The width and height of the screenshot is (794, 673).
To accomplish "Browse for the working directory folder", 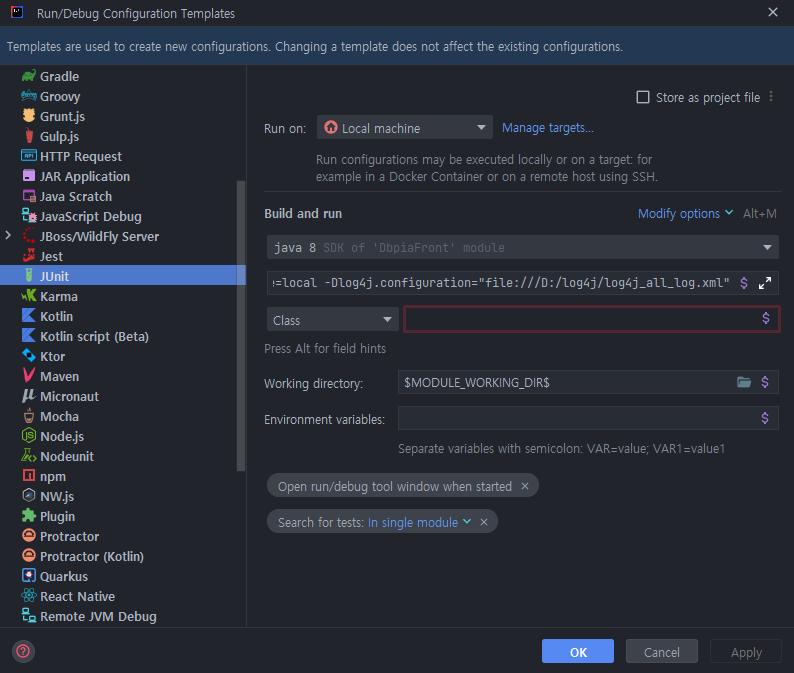I will pyautogui.click(x=743, y=382).
